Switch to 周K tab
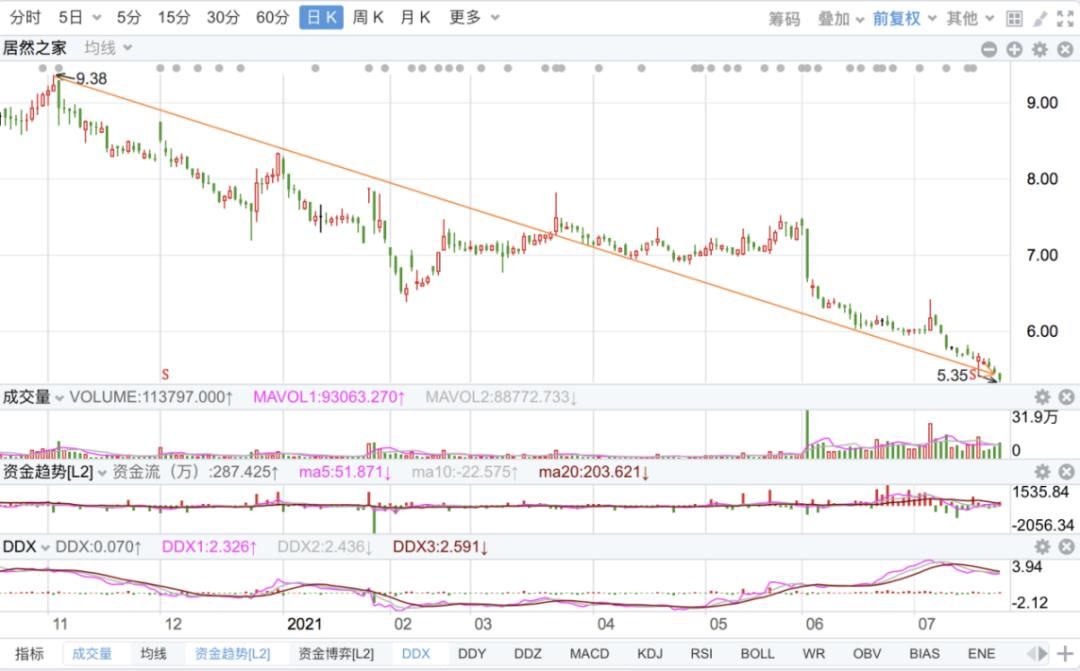 pyautogui.click(x=368, y=17)
